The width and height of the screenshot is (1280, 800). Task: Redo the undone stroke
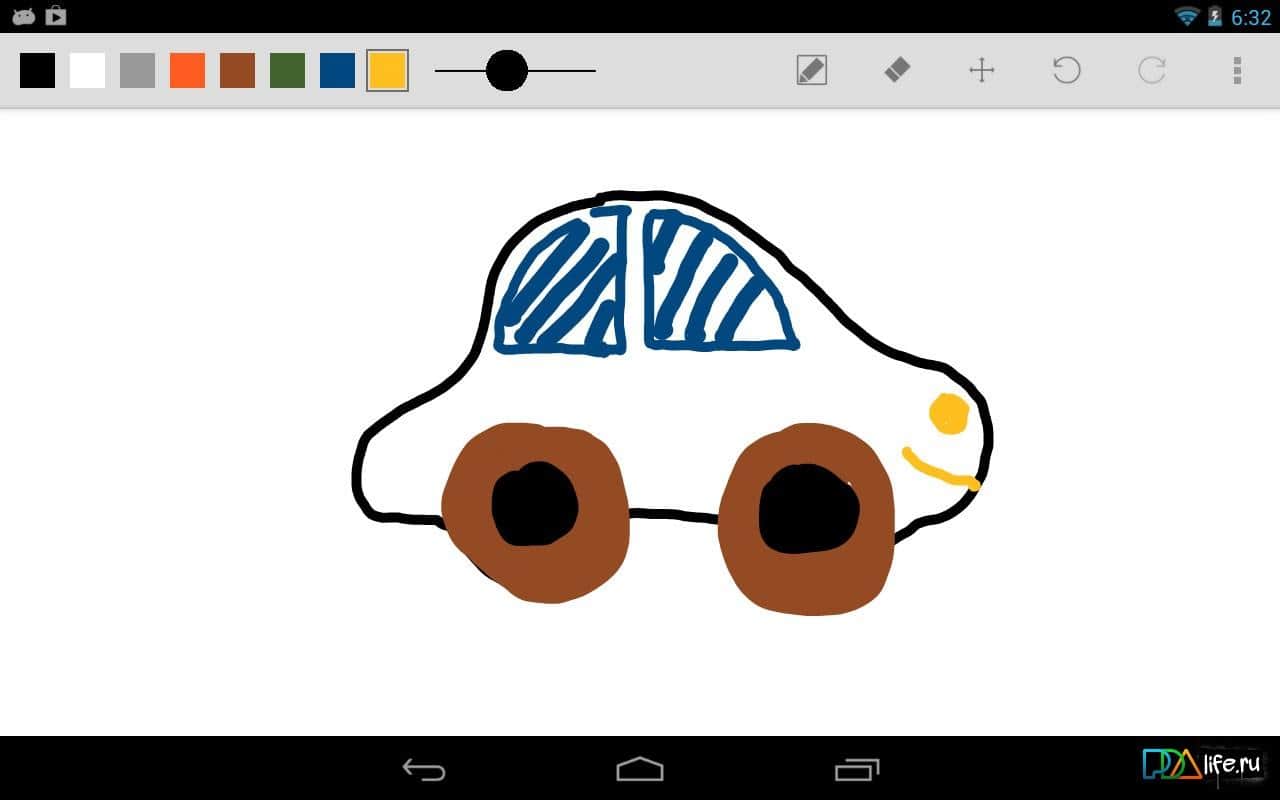[1152, 70]
